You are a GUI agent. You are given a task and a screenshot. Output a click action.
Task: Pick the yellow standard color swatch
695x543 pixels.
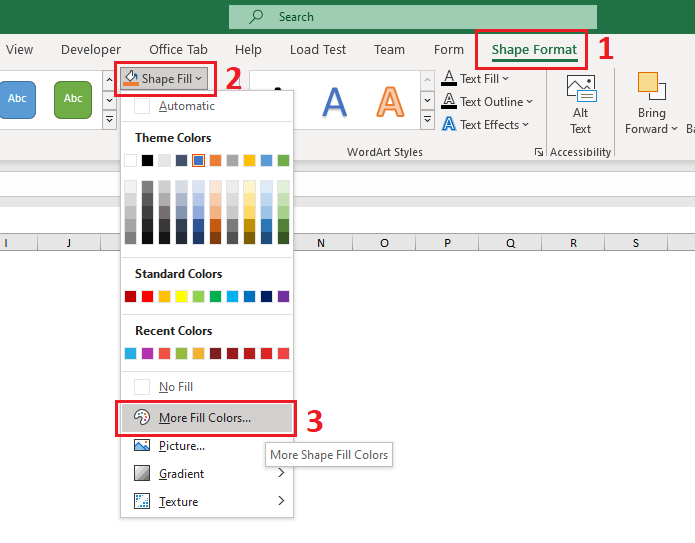point(181,296)
